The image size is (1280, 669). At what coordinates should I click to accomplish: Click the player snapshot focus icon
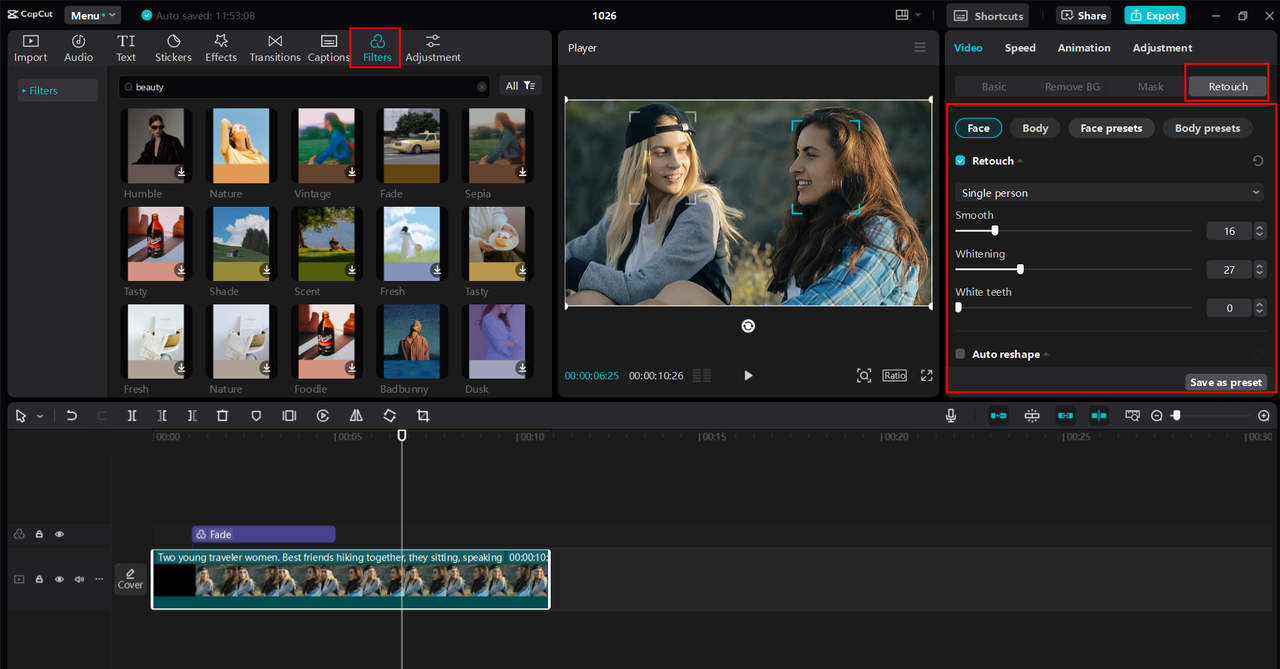[x=864, y=375]
